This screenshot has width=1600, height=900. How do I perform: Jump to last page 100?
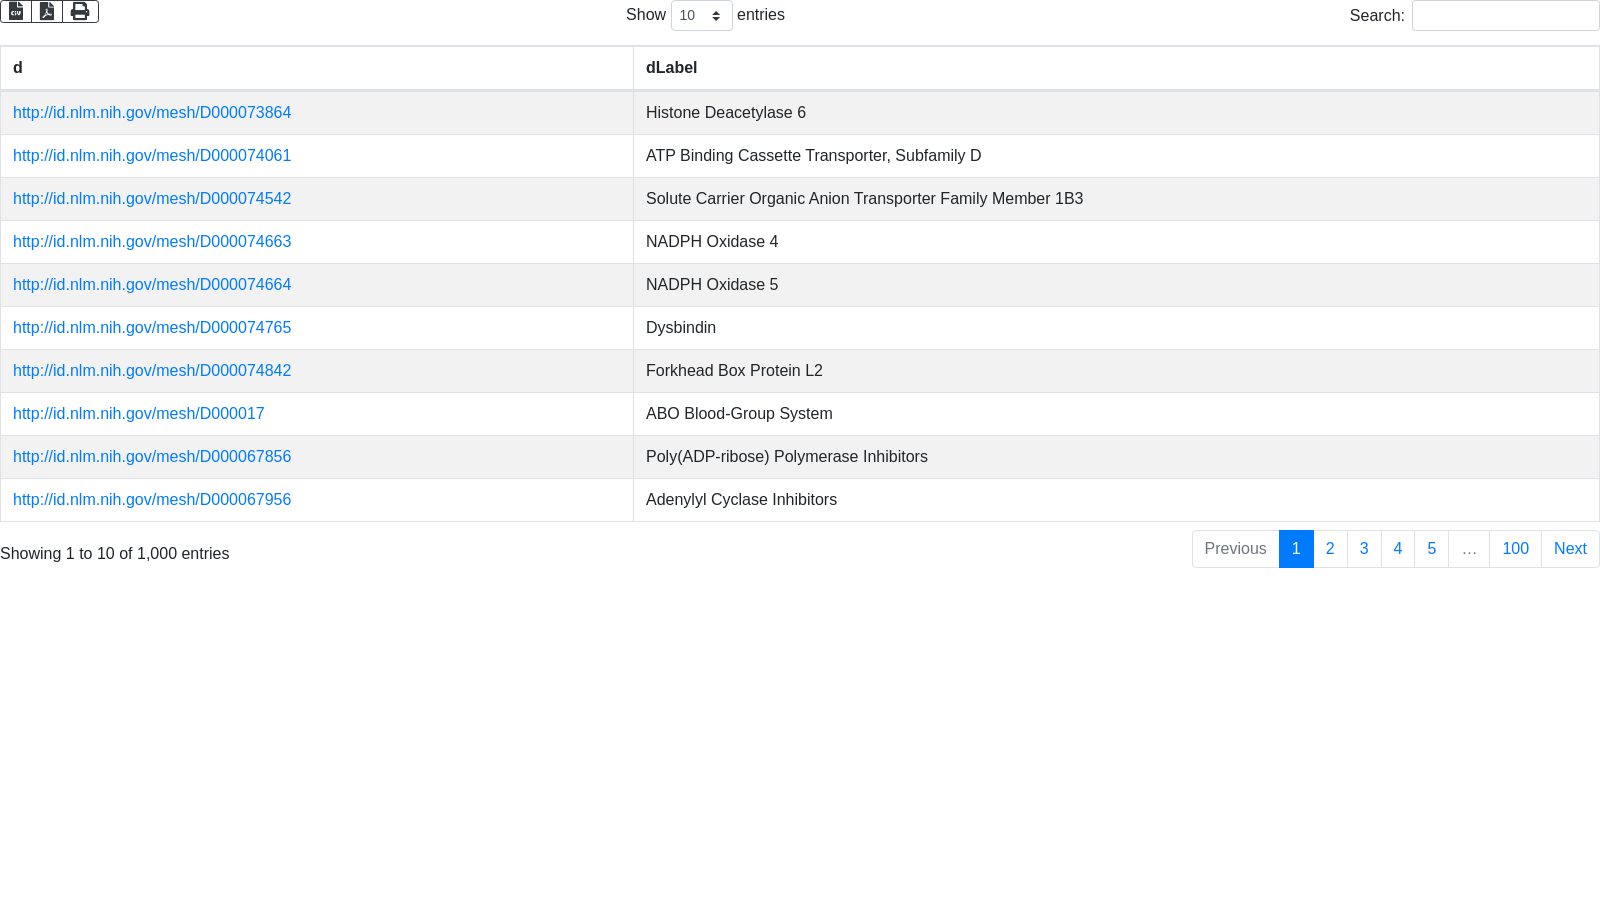(1515, 549)
